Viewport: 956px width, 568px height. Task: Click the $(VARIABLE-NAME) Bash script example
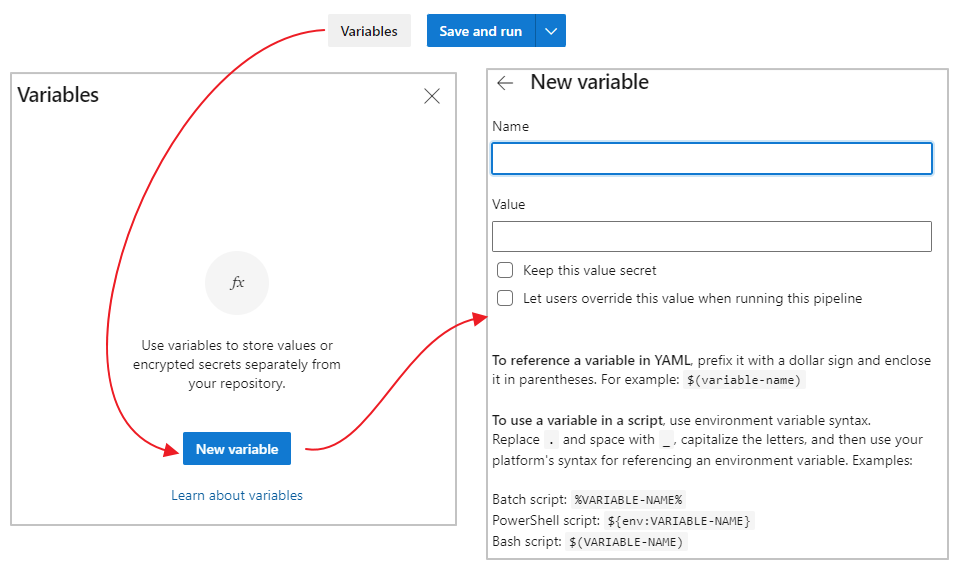(x=627, y=542)
